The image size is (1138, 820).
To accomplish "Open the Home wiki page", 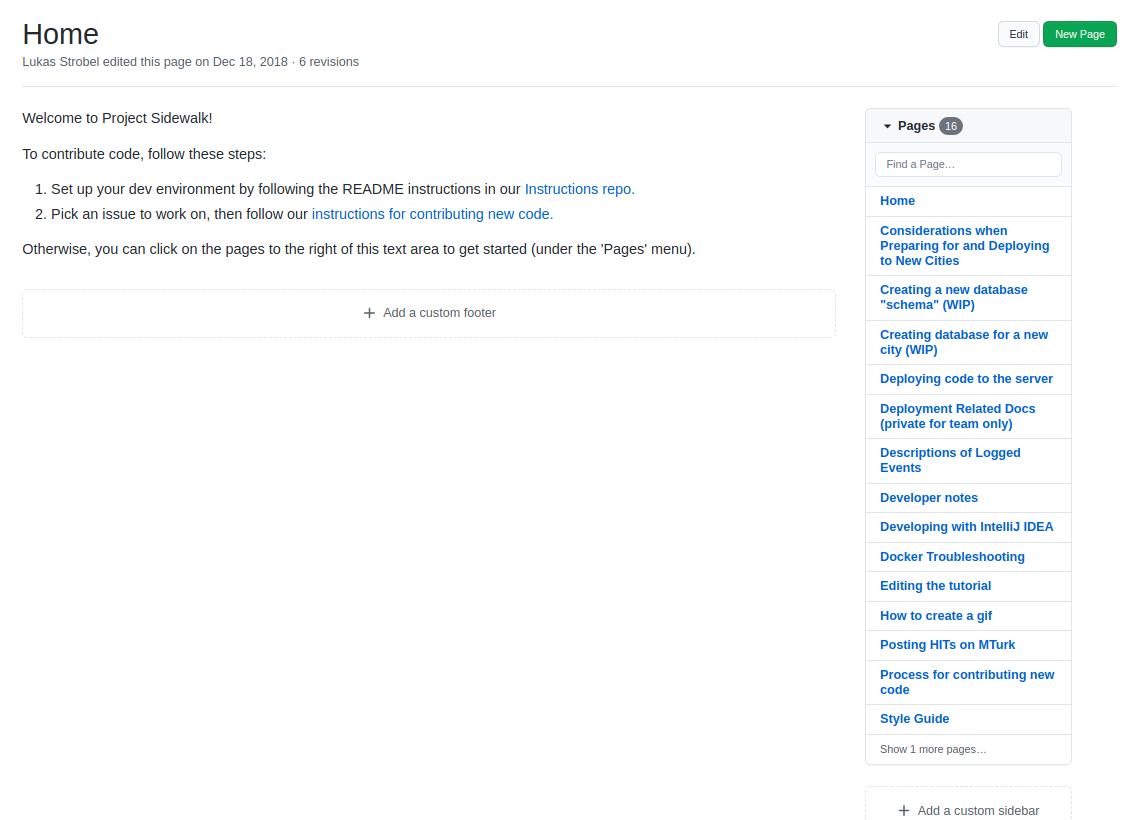I will pos(897,201).
